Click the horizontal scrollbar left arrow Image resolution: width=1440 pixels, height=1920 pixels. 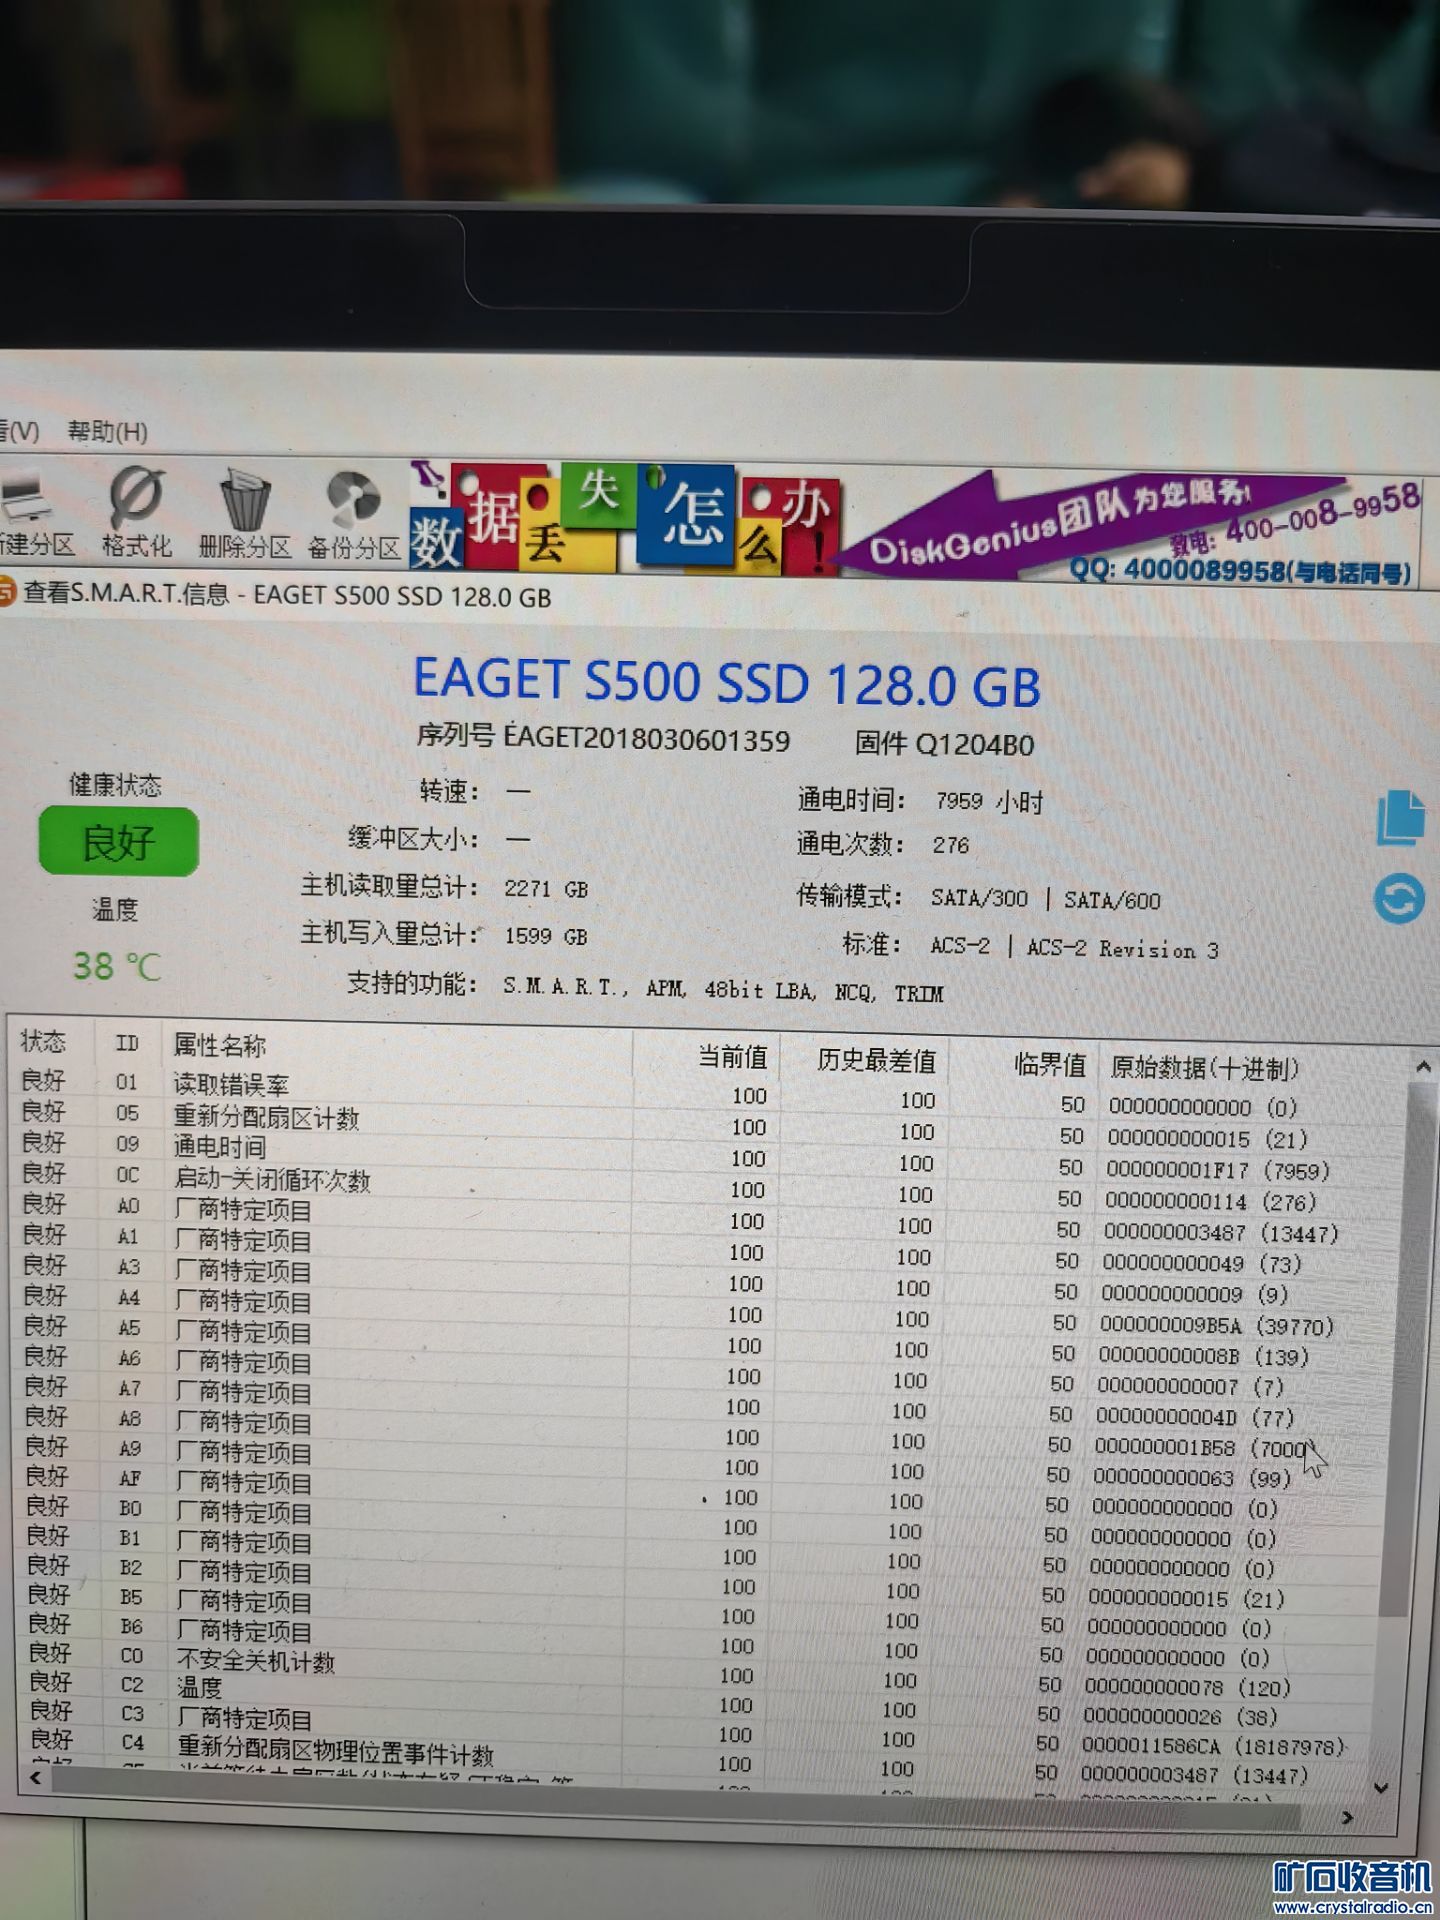(x=36, y=1777)
